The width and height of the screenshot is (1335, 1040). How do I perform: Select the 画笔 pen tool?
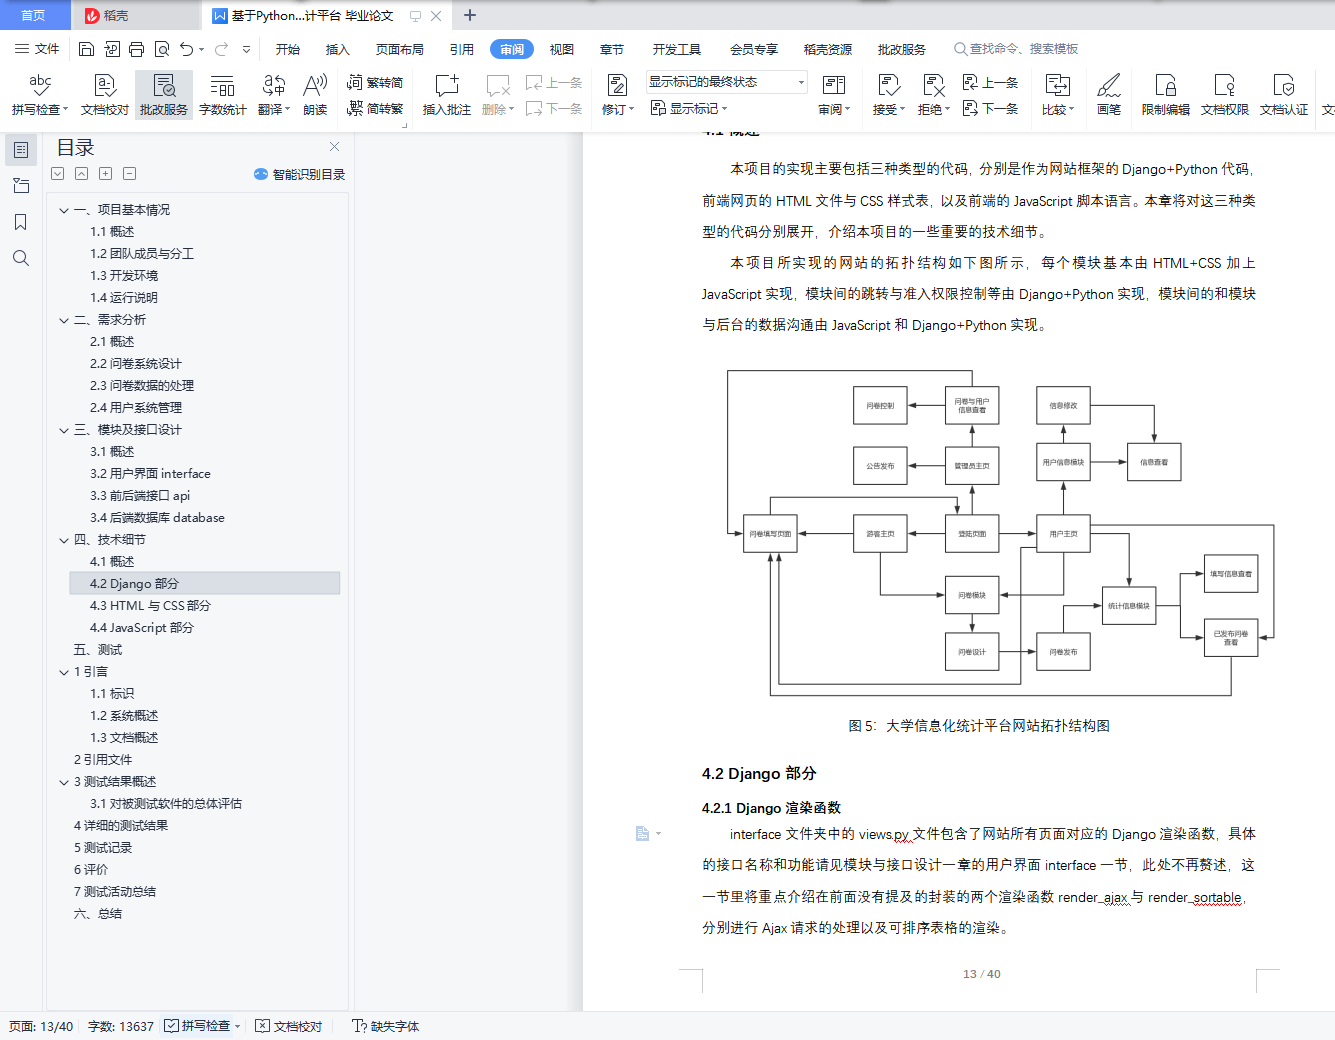click(x=1109, y=95)
